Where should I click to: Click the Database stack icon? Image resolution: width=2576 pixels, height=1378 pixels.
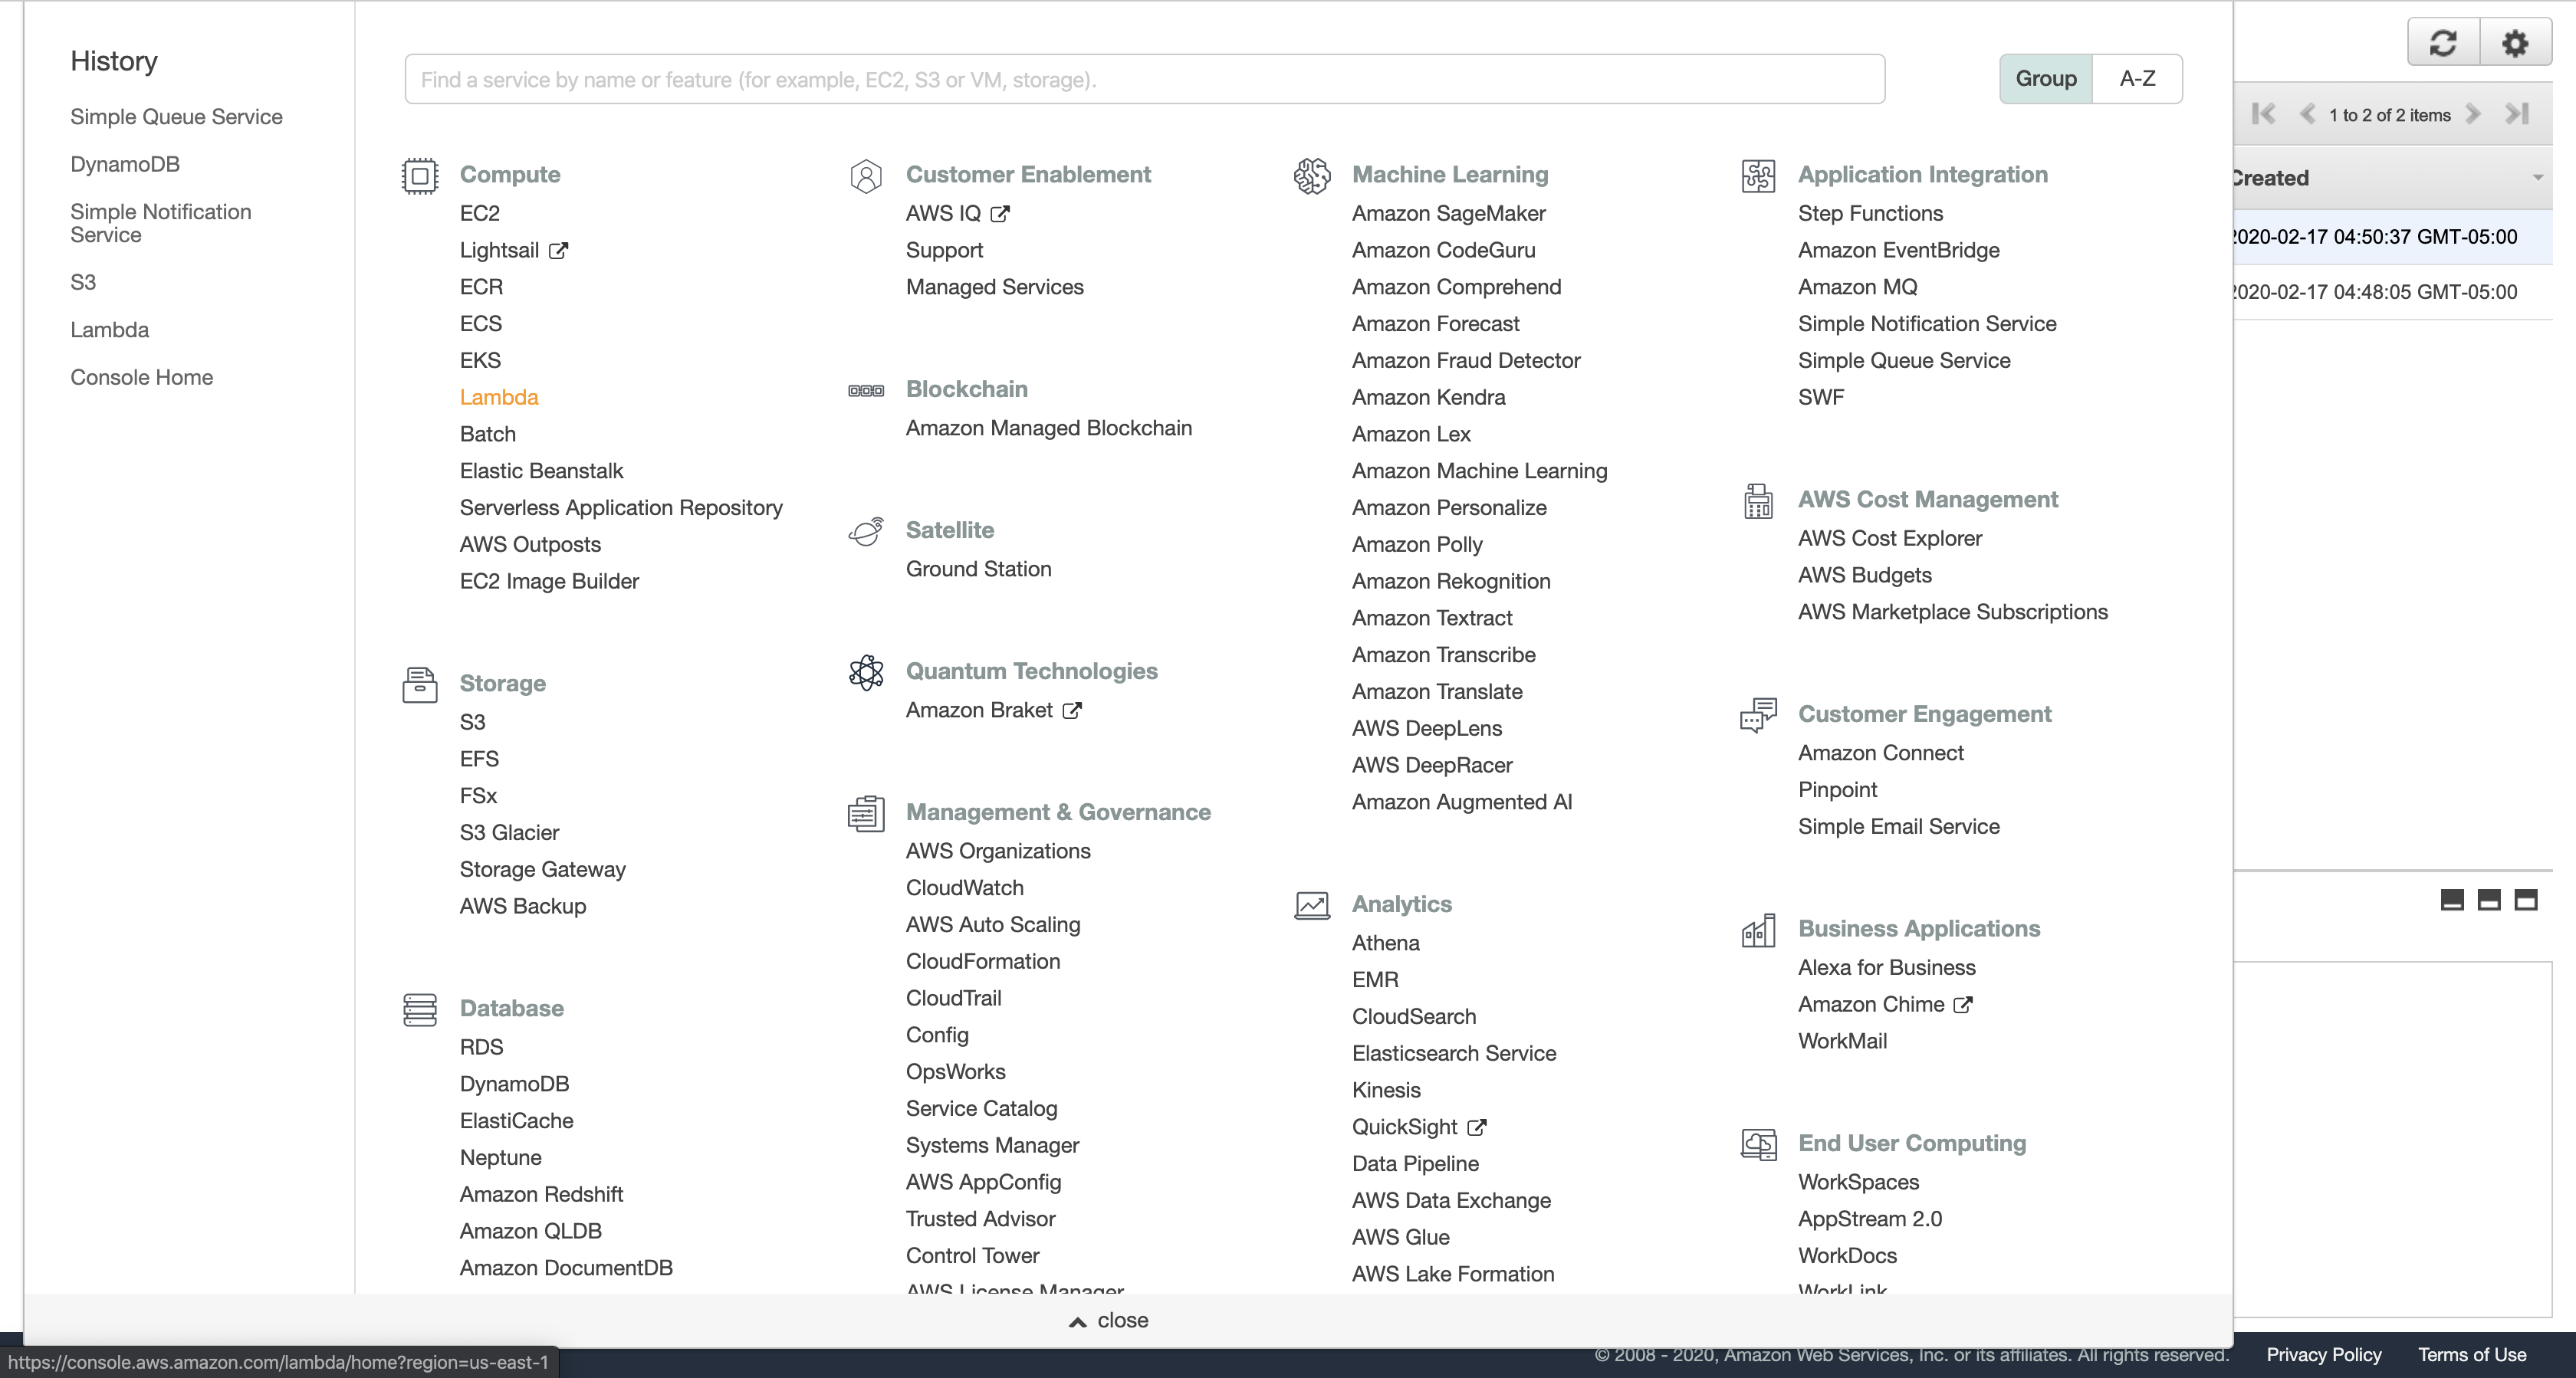point(419,1009)
